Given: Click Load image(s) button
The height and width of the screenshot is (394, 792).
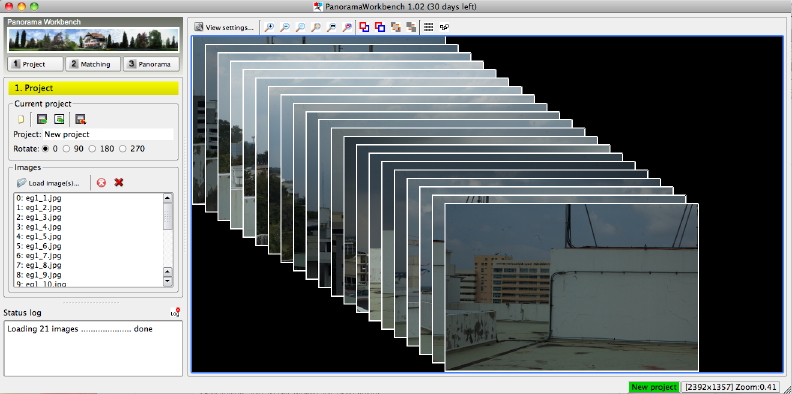Looking at the screenshot, I should (48, 183).
